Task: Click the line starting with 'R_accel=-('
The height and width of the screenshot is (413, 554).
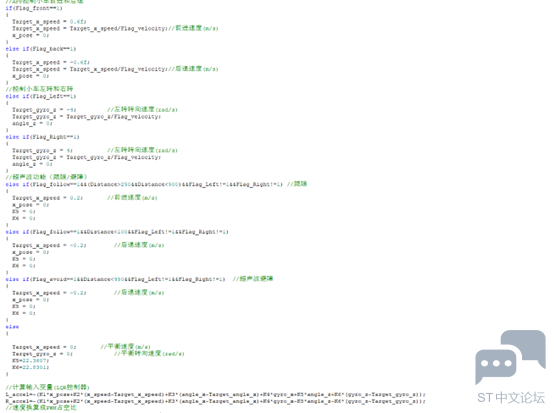Action: 216,402
